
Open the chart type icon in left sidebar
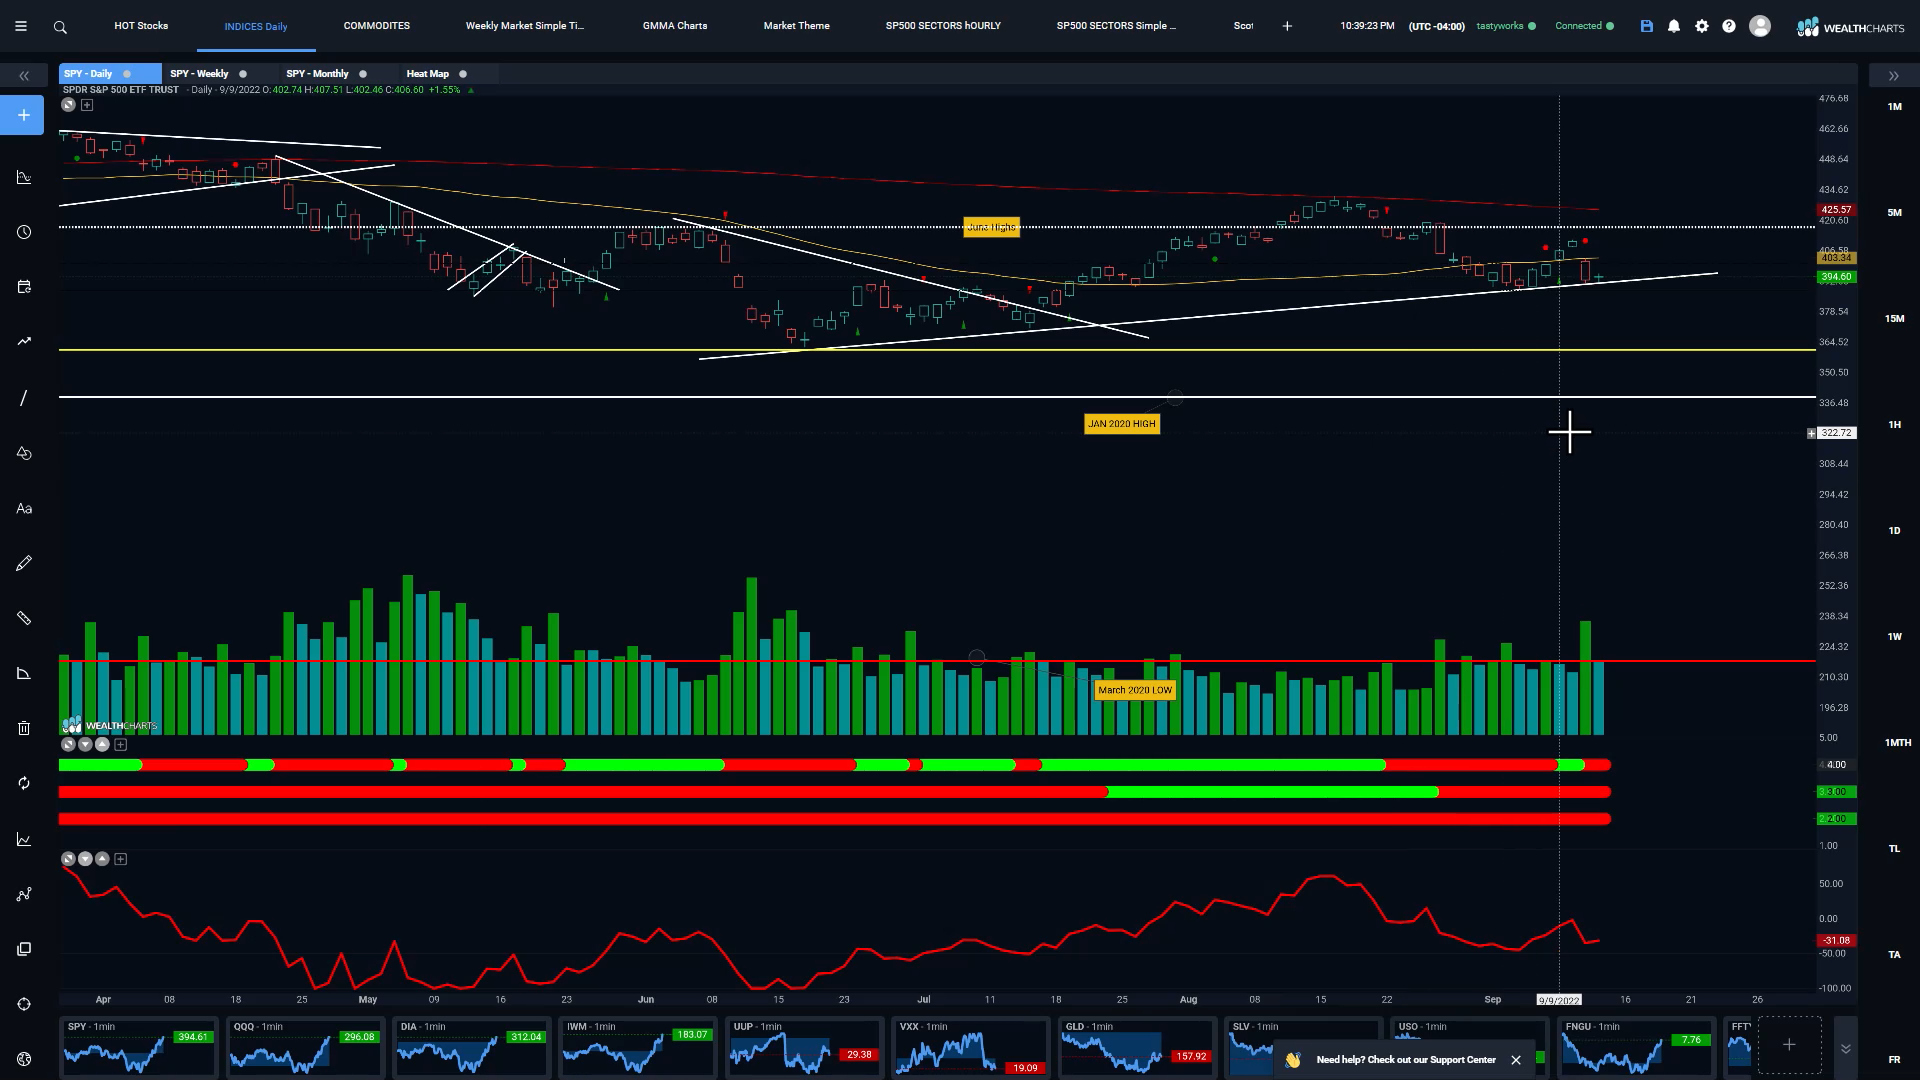point(24,177)
